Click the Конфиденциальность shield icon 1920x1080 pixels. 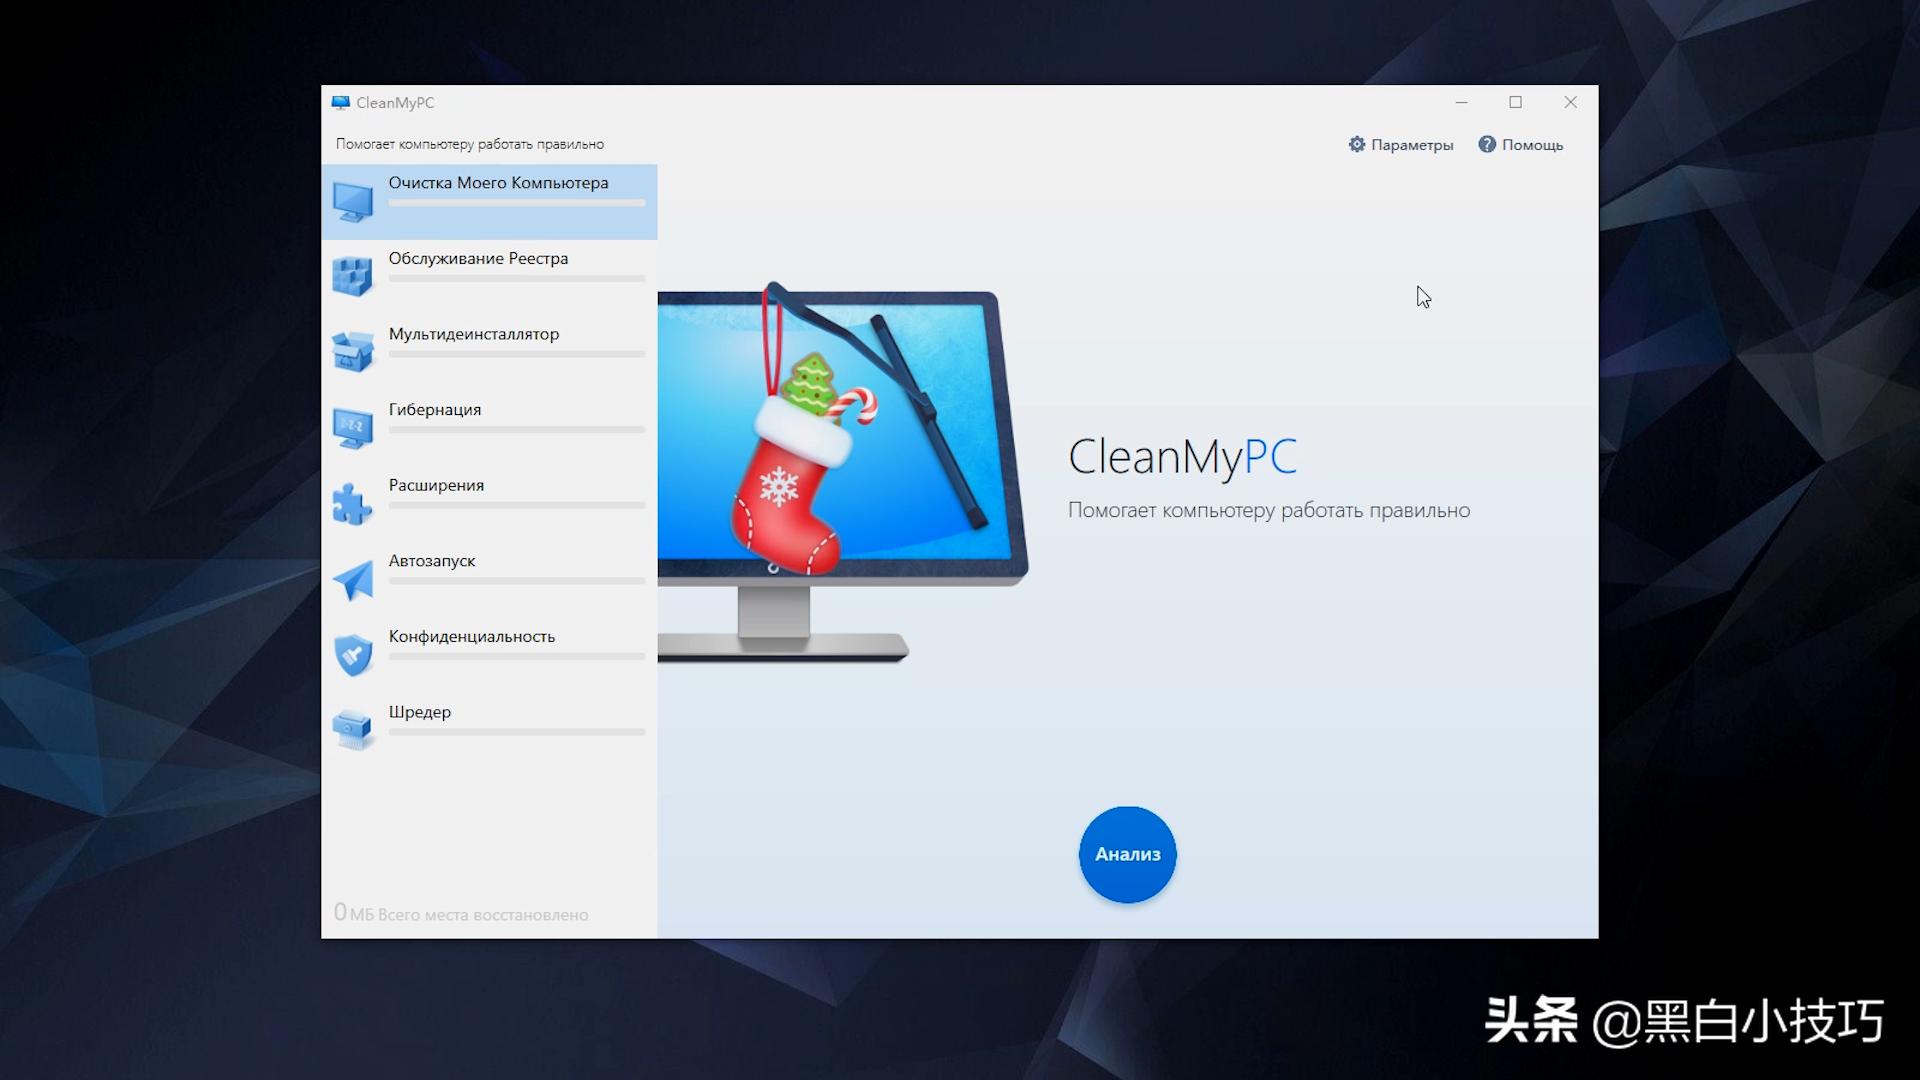353,655
